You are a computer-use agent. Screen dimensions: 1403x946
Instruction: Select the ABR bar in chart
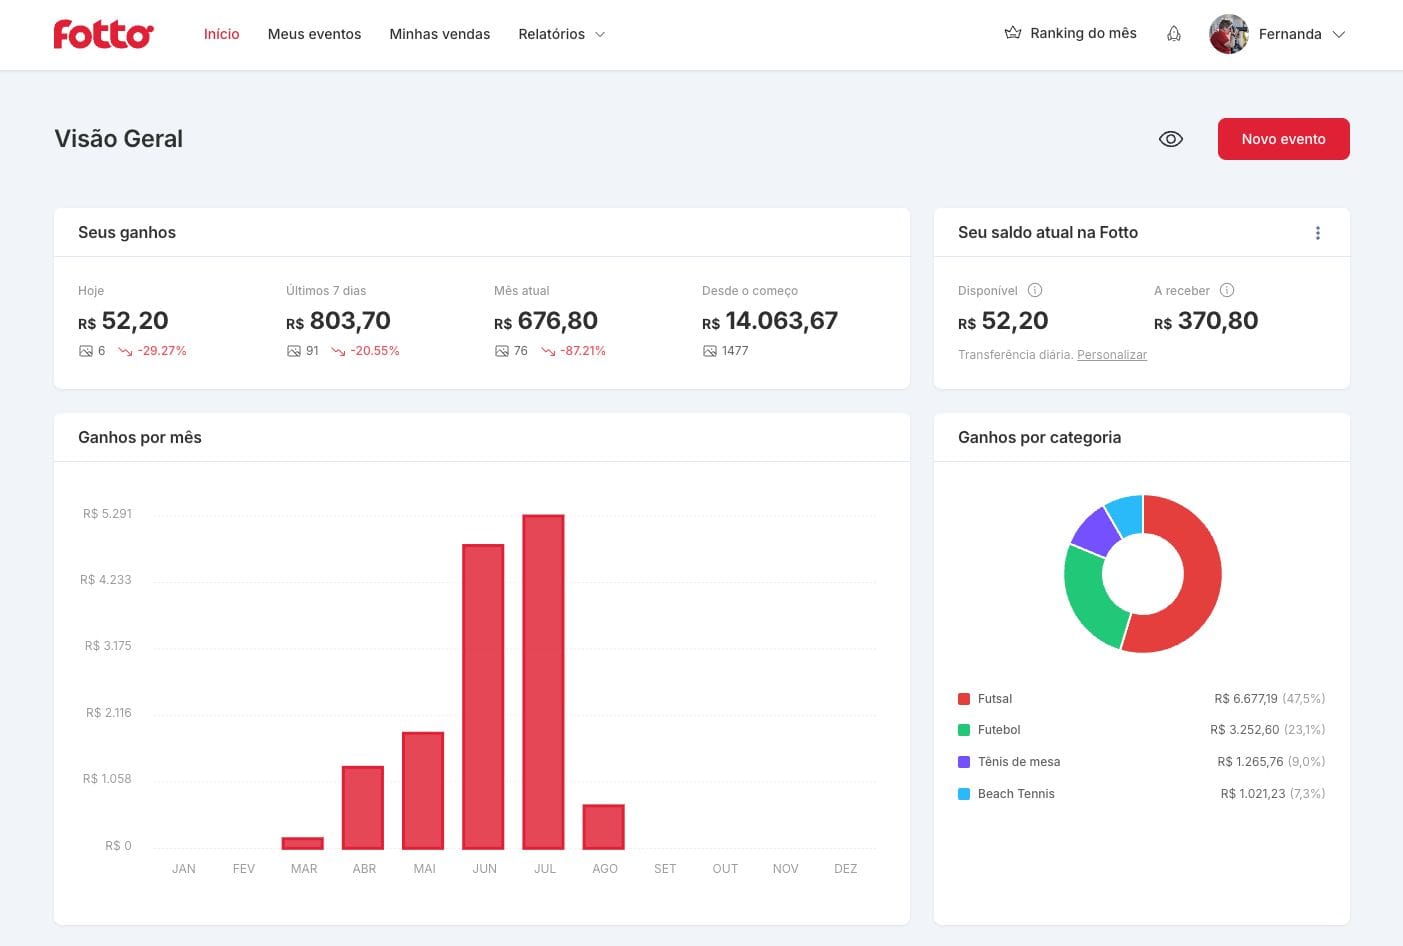click(363, 808)
